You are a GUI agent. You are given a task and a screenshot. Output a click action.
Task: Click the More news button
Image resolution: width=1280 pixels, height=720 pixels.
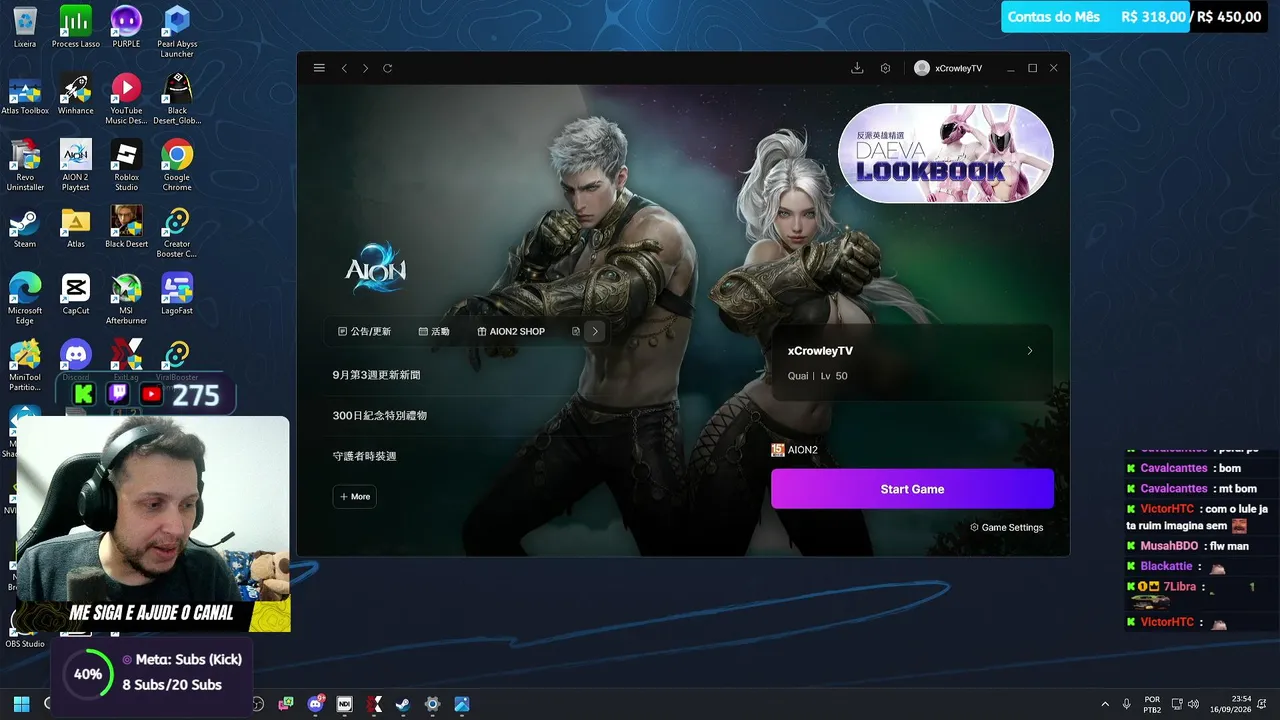[355, 496]
